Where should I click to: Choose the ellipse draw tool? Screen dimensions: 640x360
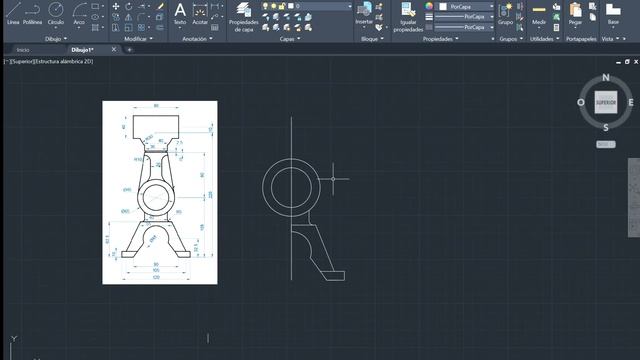tap(95, 17)
